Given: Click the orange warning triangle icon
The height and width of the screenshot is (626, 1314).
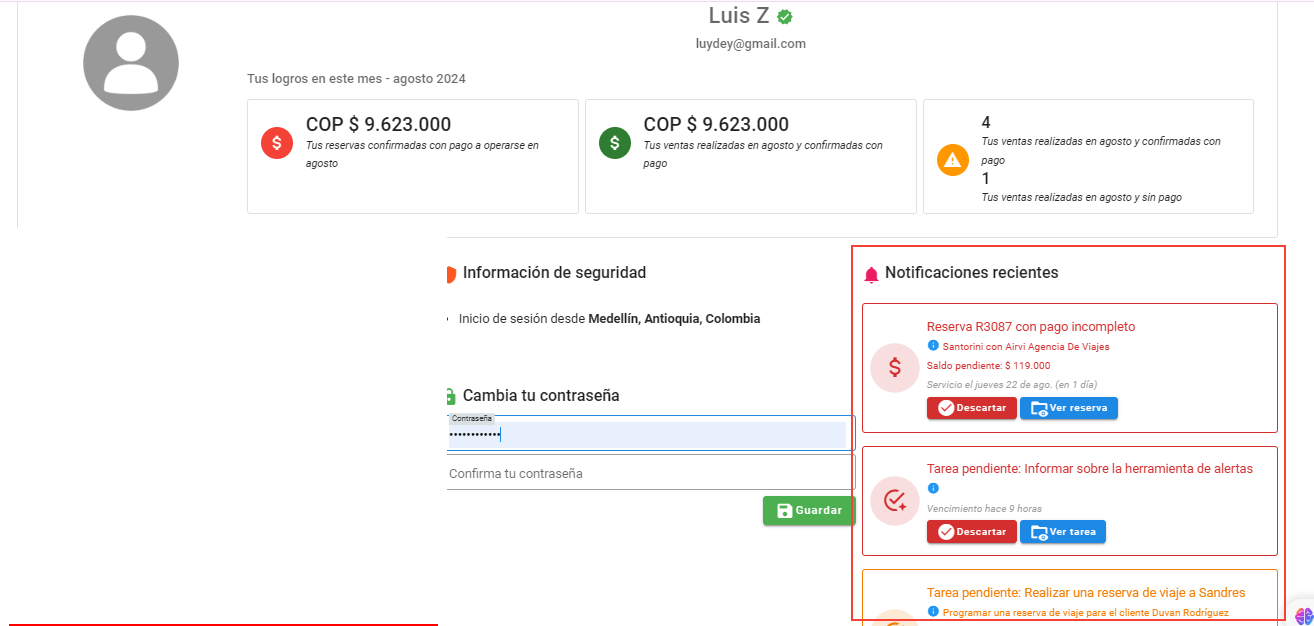Looking at the screenshot, I should 952,160.
